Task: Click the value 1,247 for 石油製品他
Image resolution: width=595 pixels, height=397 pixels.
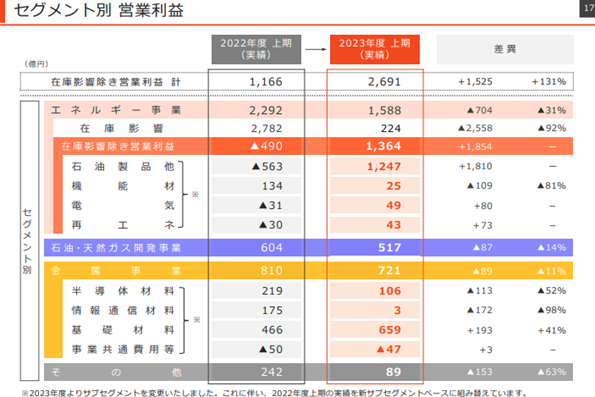Action: coord(384,167)
